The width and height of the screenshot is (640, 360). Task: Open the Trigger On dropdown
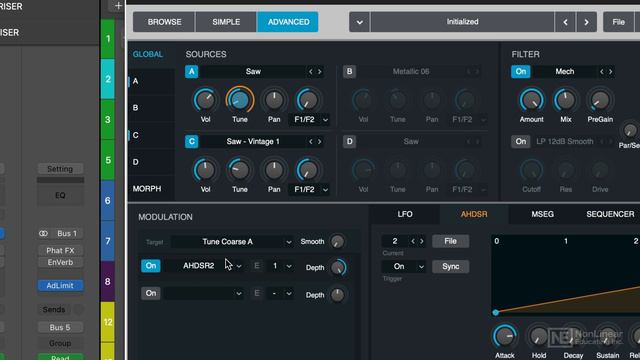(404, 267)
